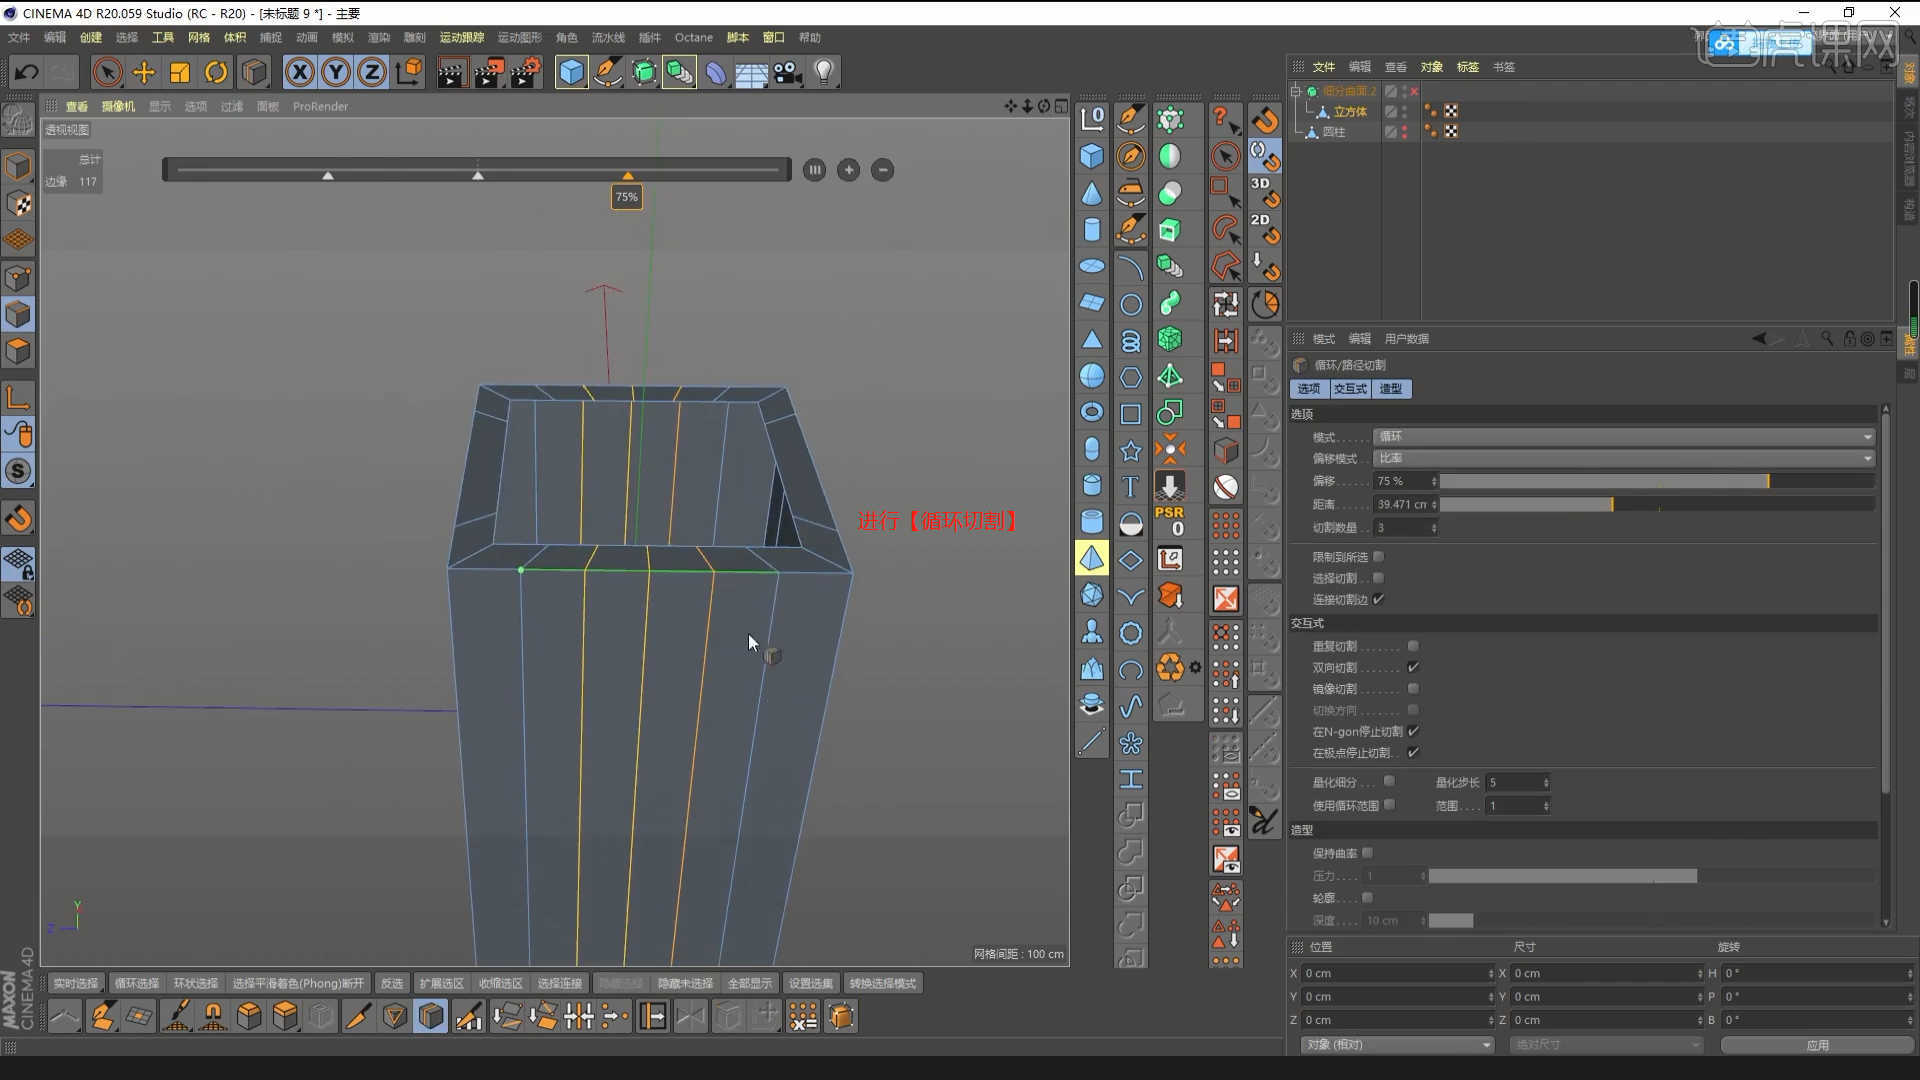Select the Live Selection tool
The height and width of the screenshot is (1080, 1920).
tap(107, 72)
